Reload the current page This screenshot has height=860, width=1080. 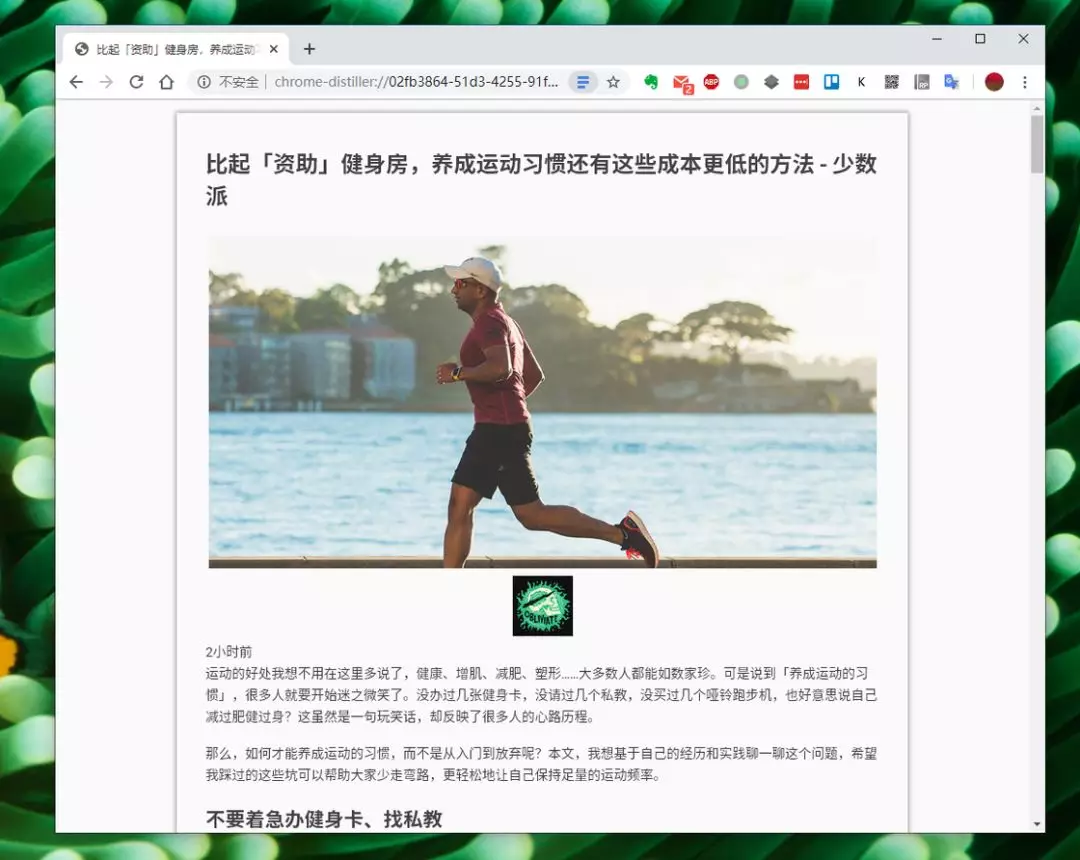[x=136, y=82]
